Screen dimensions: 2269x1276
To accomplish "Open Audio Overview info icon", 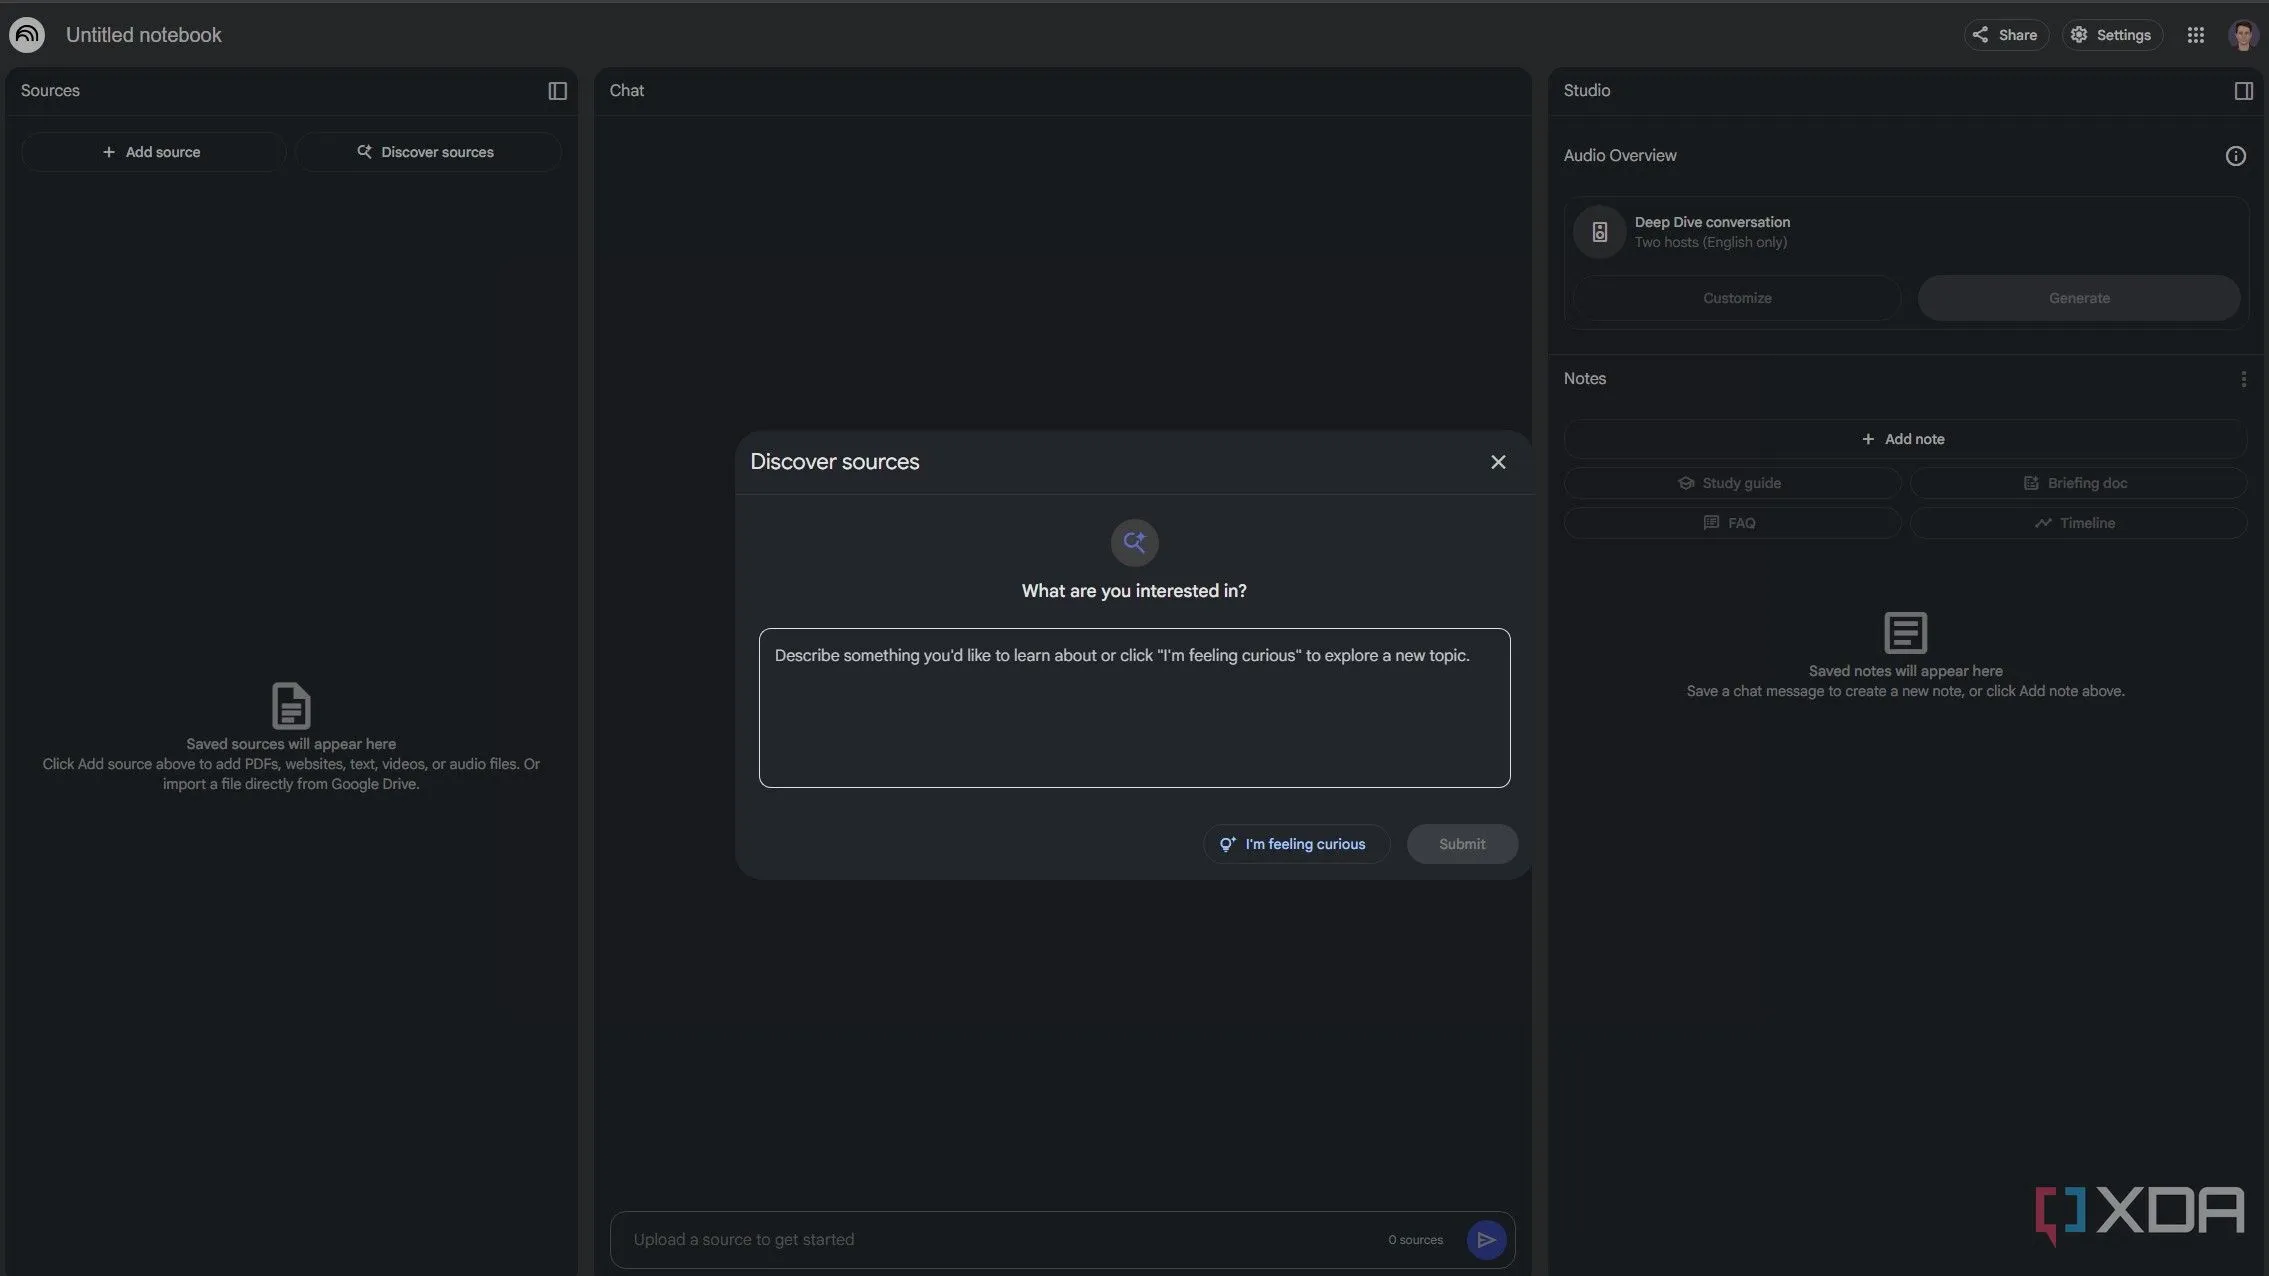I will point(2235,156).
